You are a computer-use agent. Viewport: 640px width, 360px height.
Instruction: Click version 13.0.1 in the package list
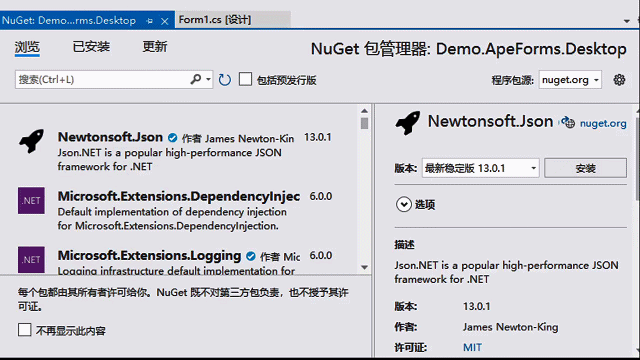pyautogui.click(x=318, y=137)
